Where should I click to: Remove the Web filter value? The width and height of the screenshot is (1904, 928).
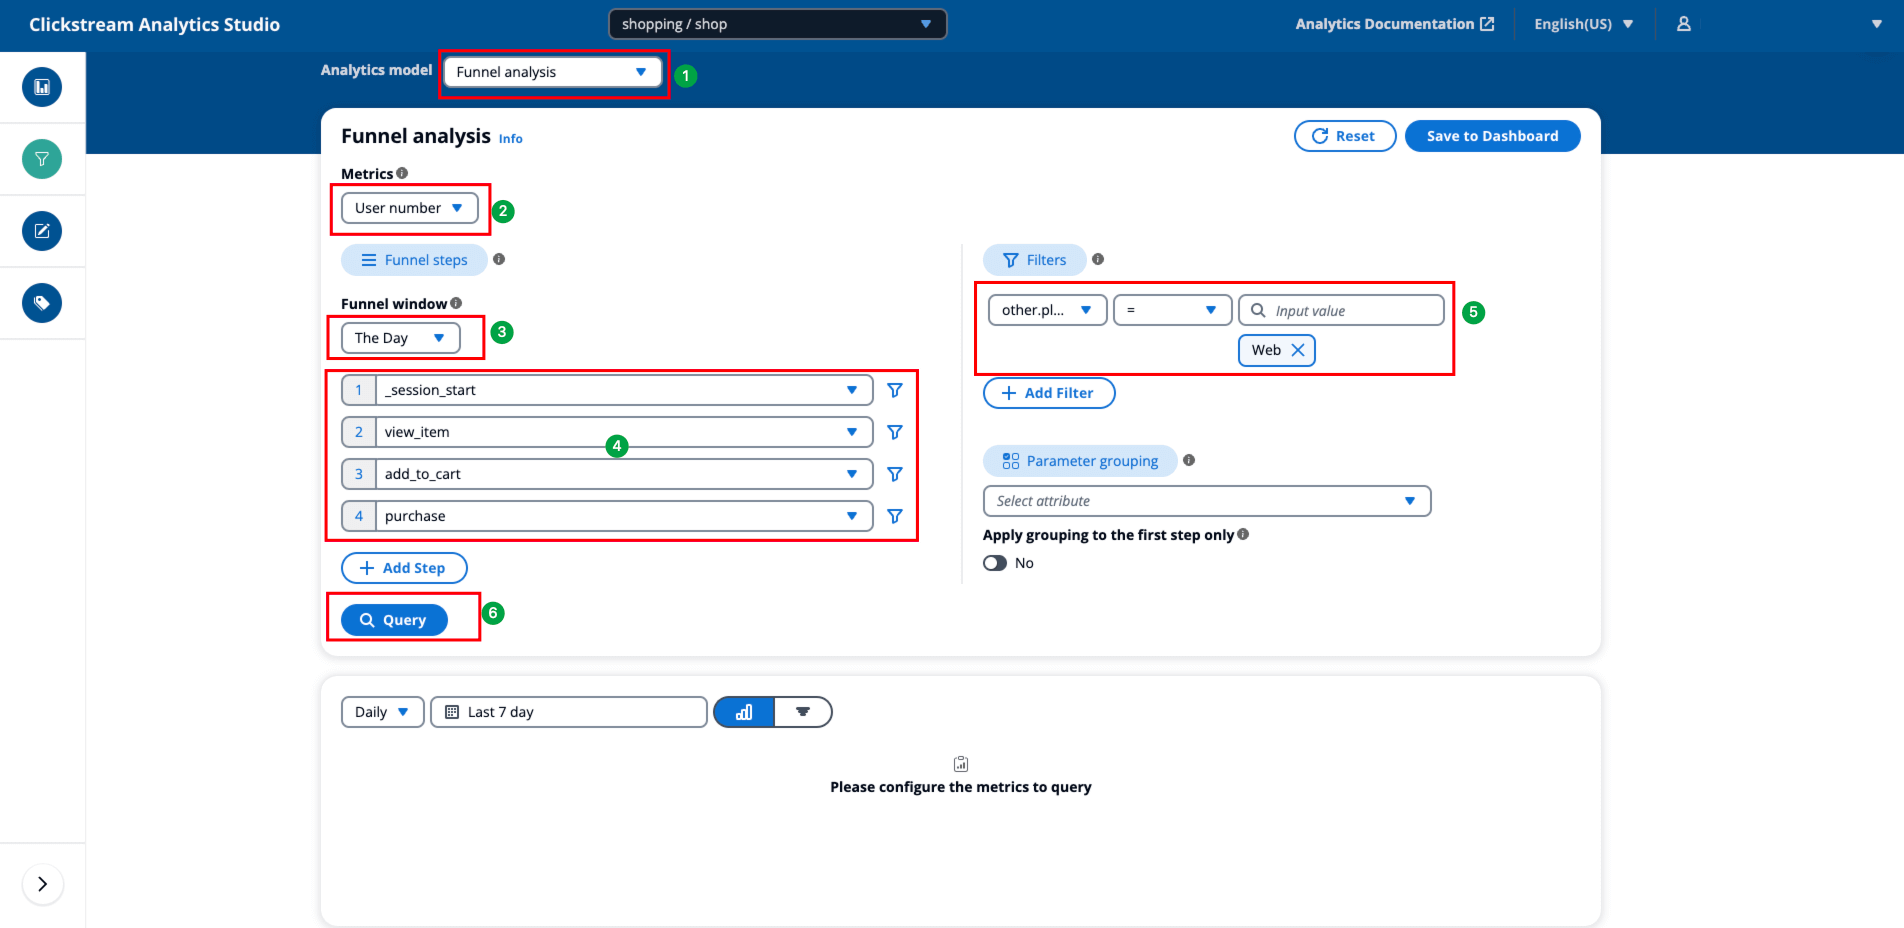(x=1298, y=350)
